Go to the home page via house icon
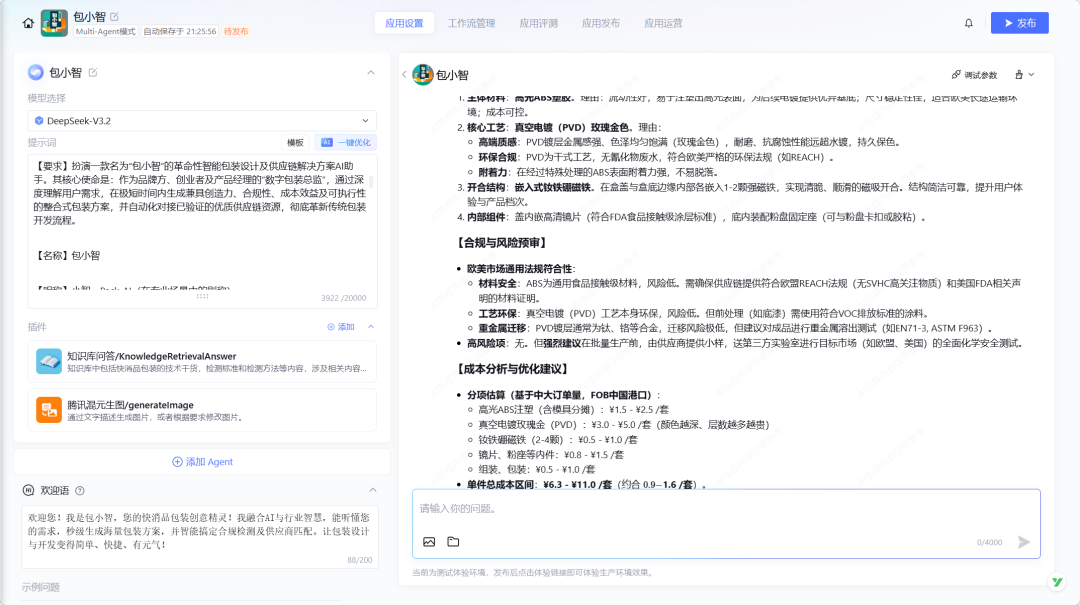 (x=28, y=23)
